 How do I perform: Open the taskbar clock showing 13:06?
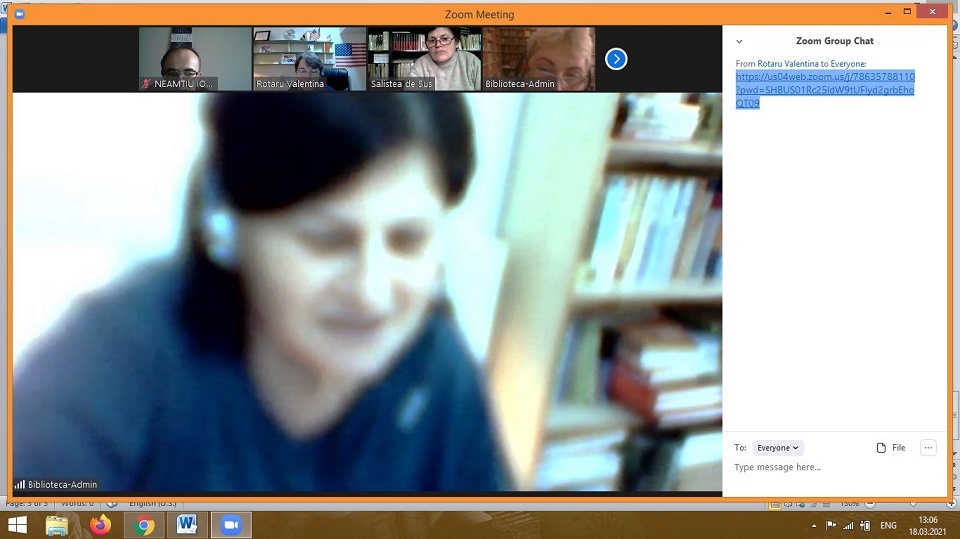point(929,525)
